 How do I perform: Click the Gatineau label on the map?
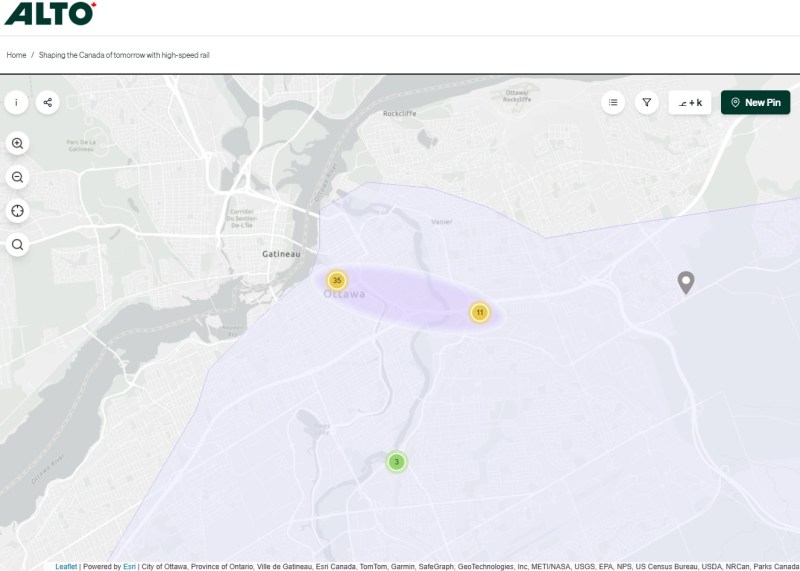[280, 254]
